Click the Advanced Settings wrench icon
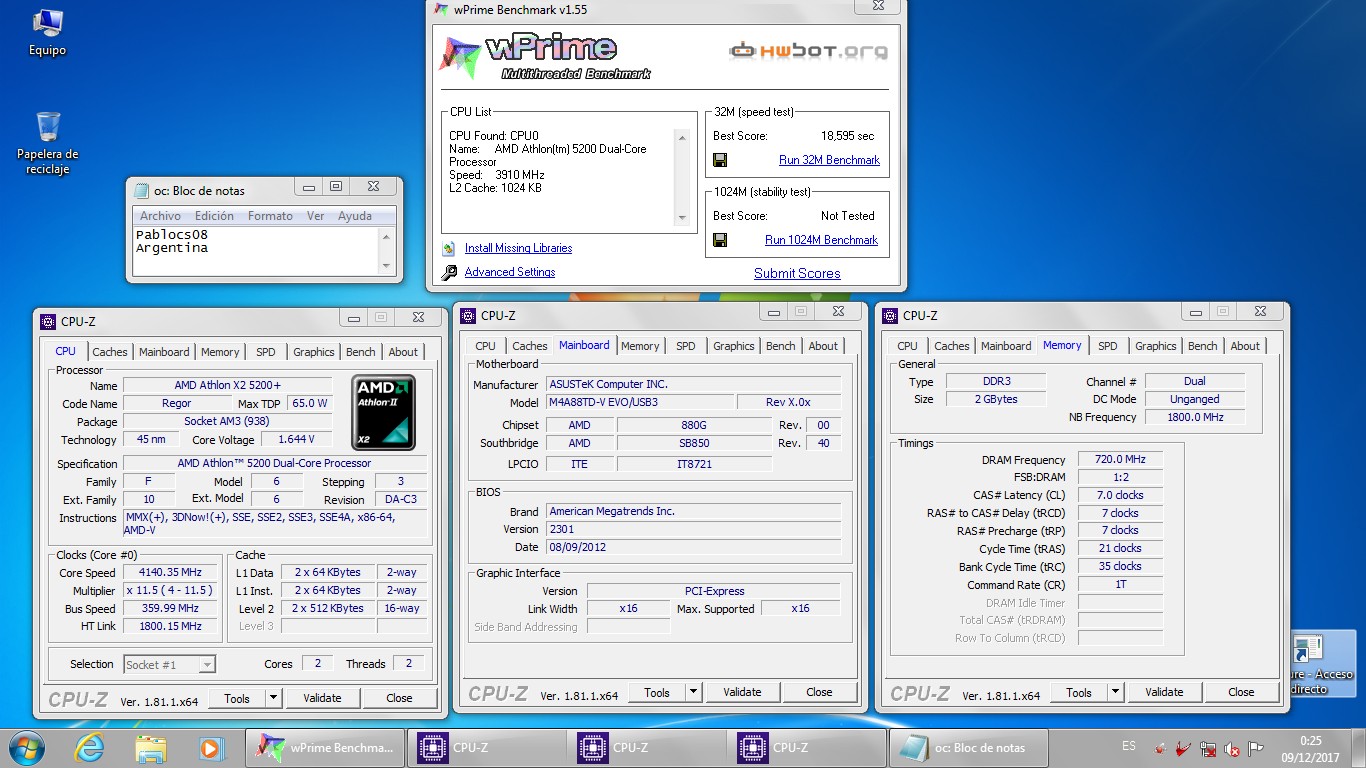This screenshot has width=1366, height=768. point(448,272)
